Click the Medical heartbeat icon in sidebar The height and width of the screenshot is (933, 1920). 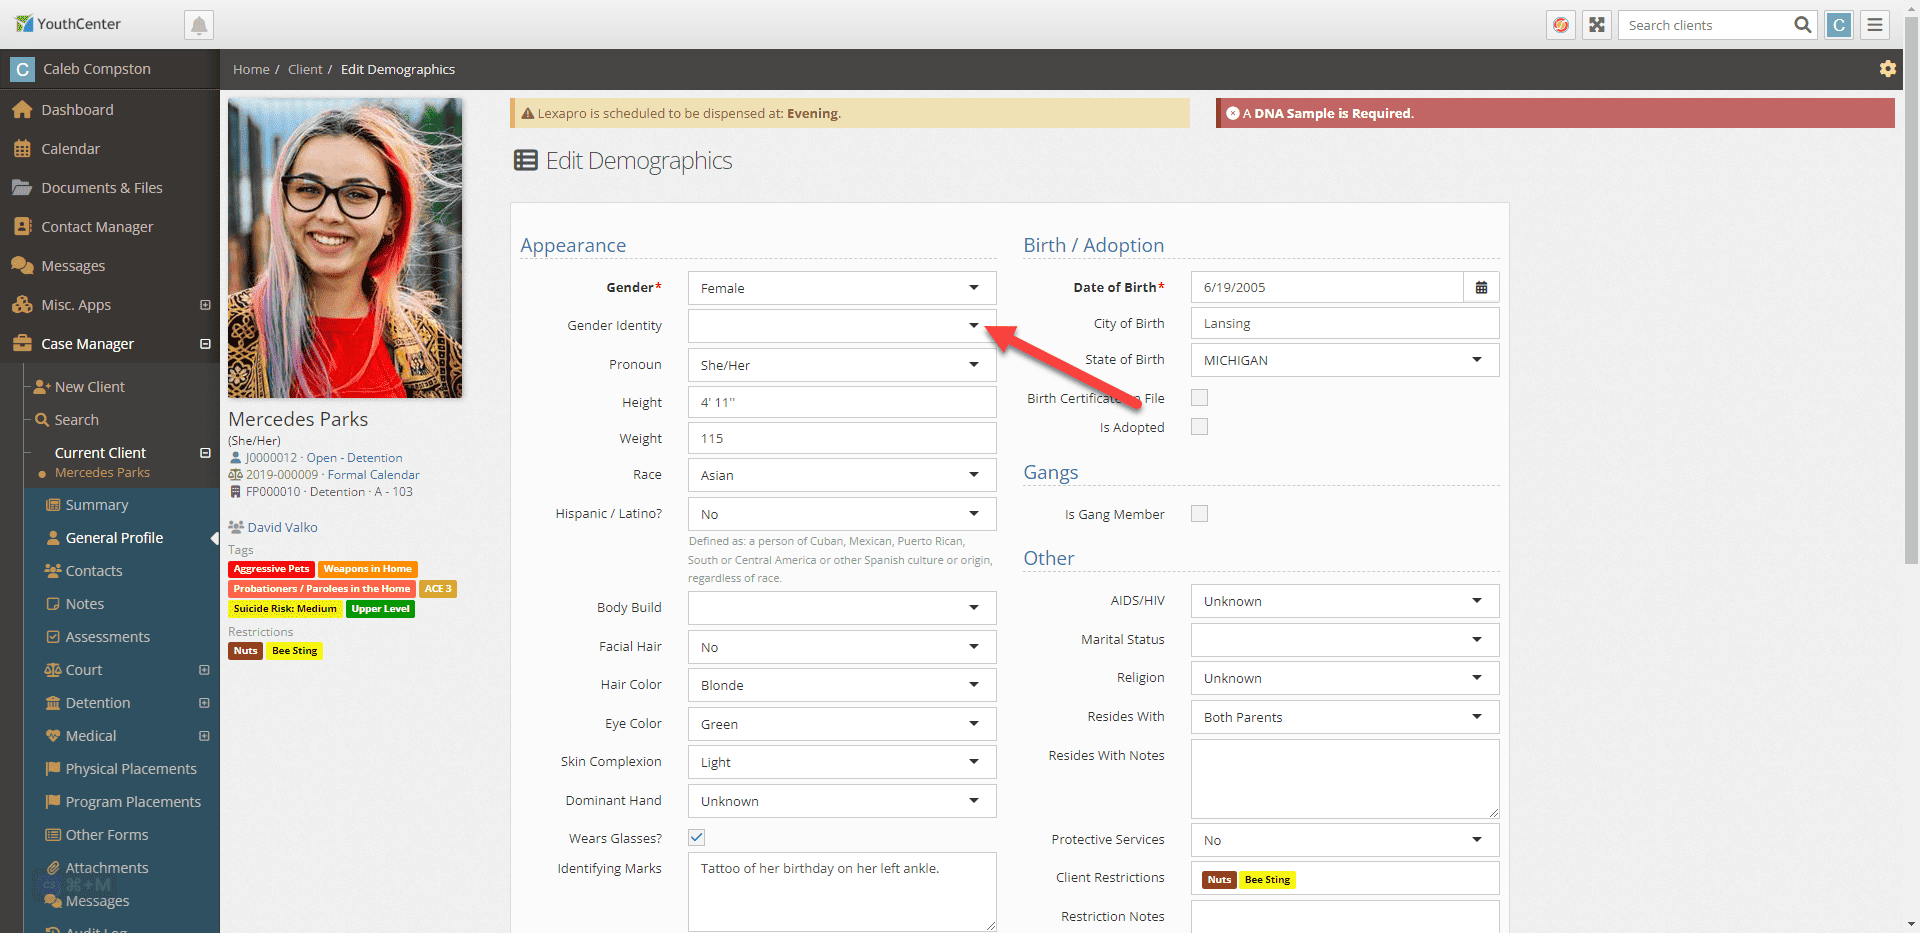(x=53, y=736)
